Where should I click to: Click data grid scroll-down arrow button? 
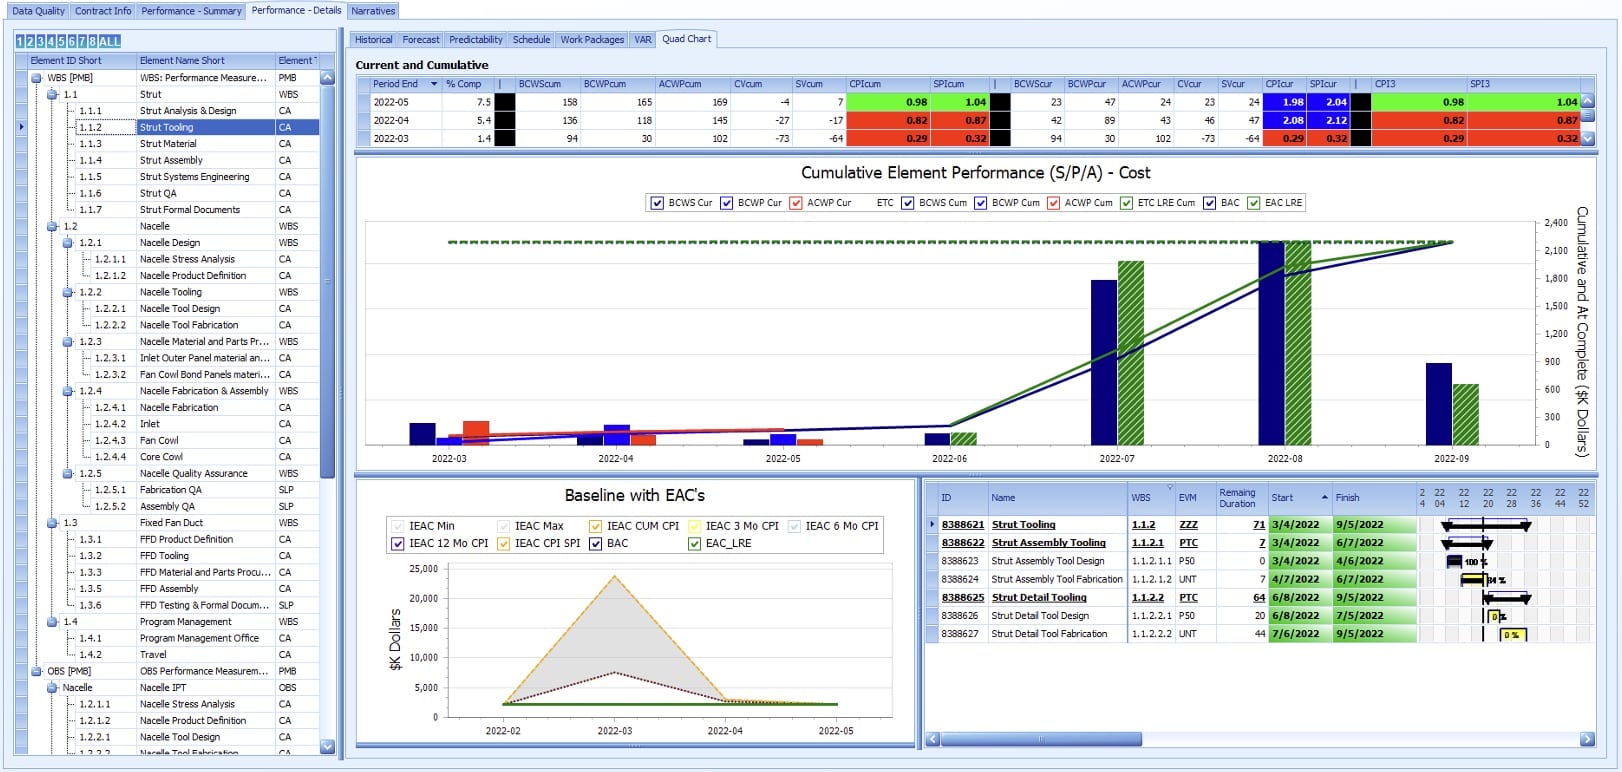(1587, 139)
